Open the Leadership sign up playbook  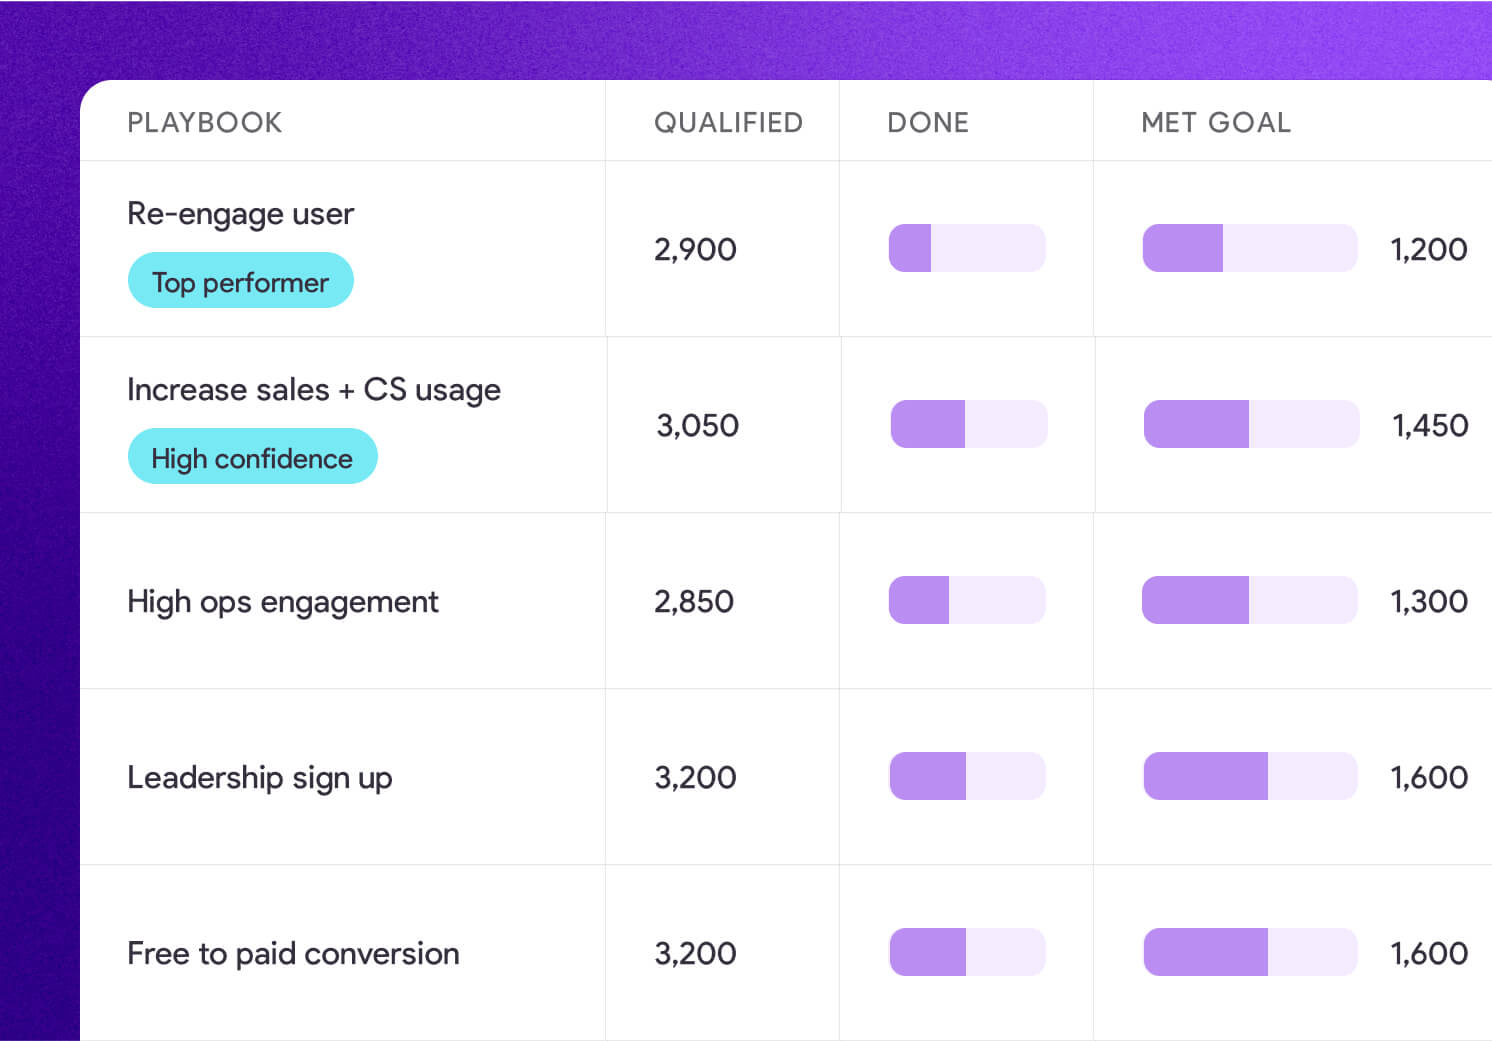259,778
